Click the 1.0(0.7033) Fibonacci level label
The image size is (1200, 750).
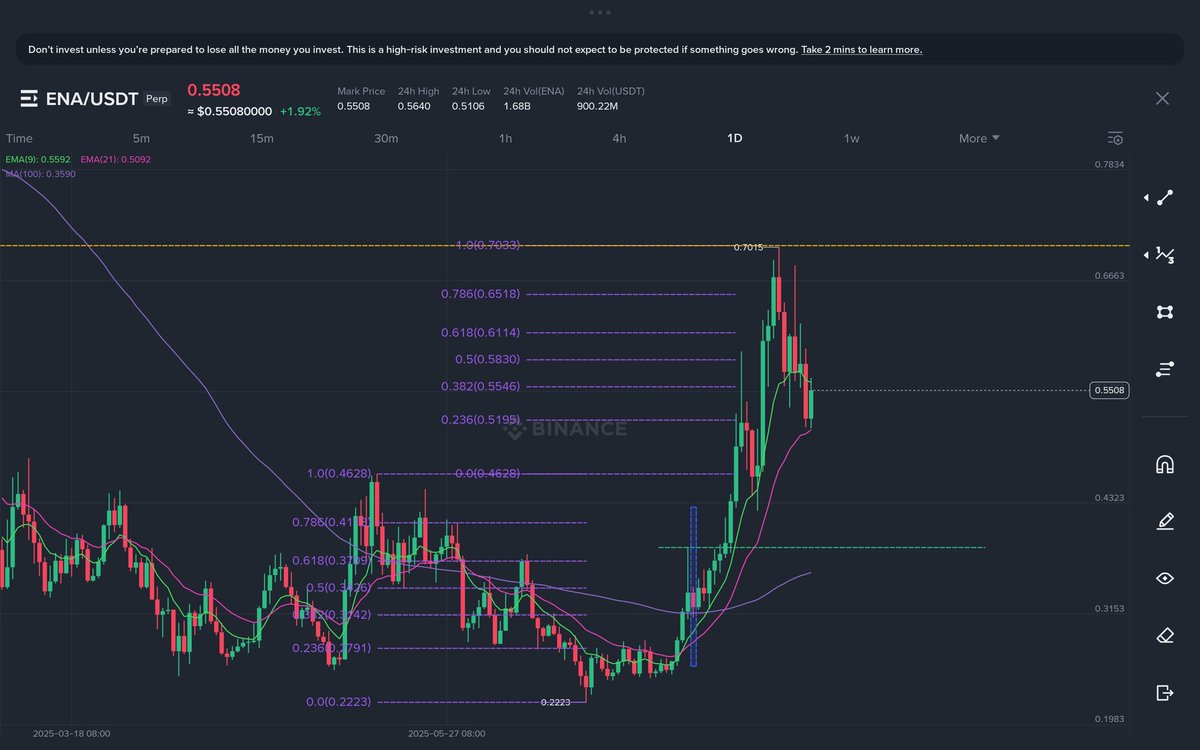pyautogui.click(x=487, y=245)
